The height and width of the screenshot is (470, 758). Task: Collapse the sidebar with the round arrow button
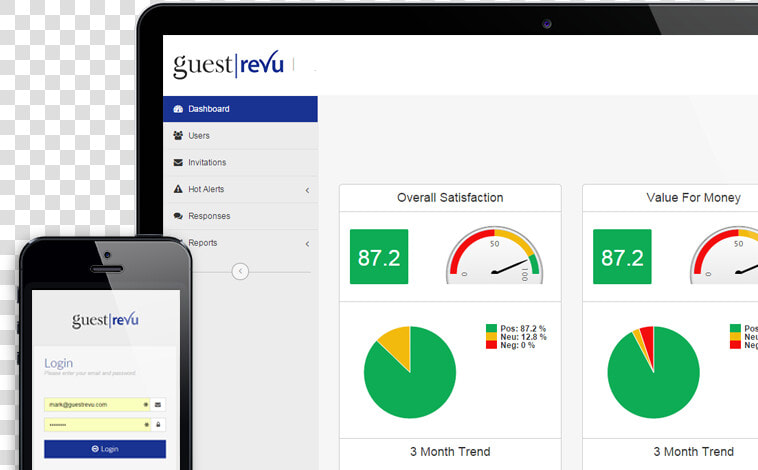click(x=240, y=271)
